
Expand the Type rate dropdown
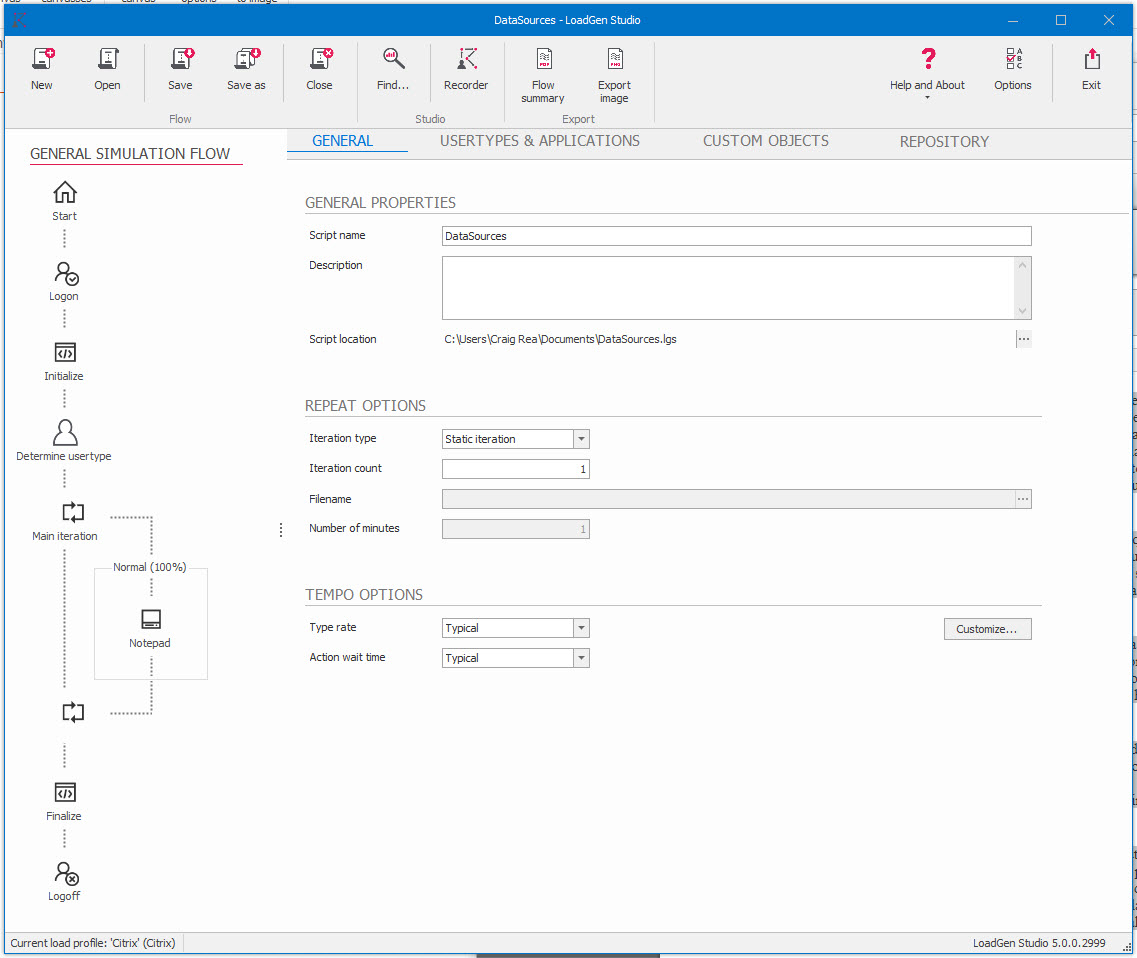pyautogui.click(x=582, y=628)
